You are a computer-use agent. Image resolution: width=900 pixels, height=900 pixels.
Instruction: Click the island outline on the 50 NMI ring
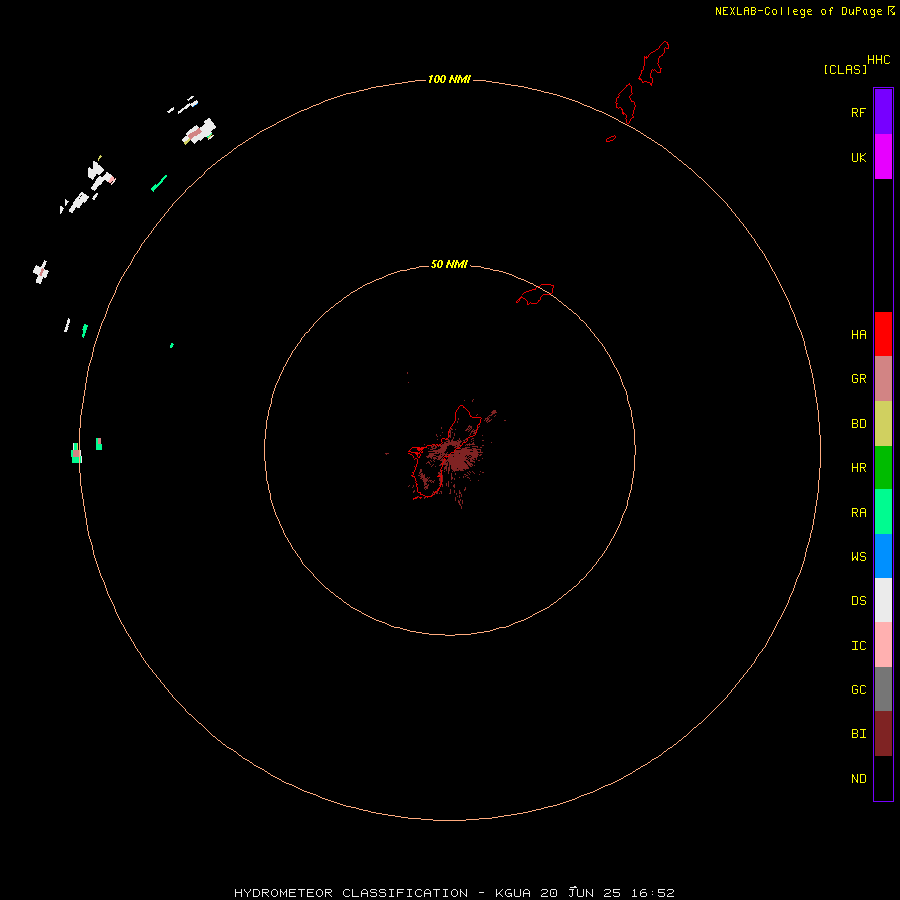[535, 294]
